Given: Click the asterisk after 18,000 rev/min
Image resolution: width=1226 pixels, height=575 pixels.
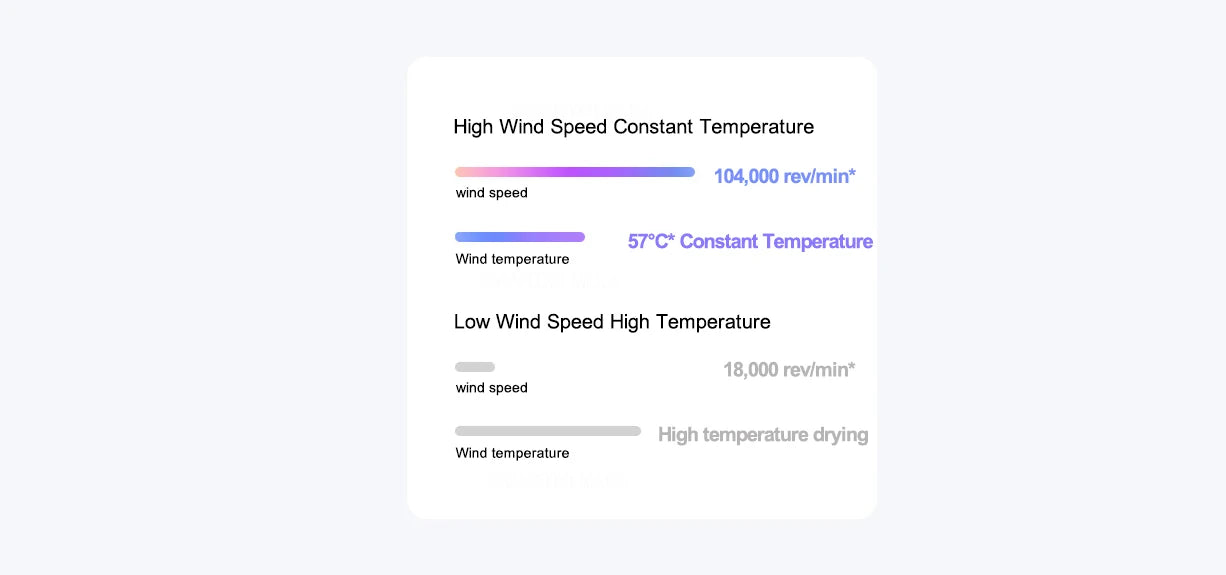Looking at the screenshot, I should (852, 367).
